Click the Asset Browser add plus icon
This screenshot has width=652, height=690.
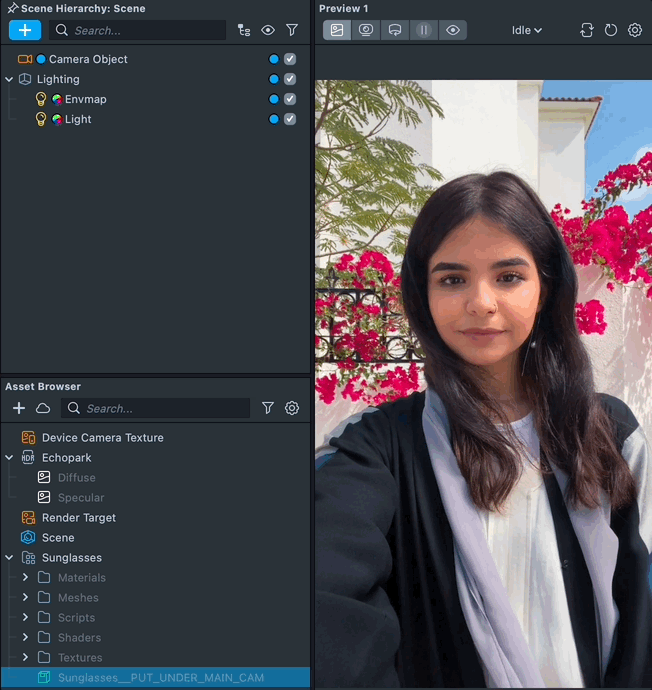point(19,408)
